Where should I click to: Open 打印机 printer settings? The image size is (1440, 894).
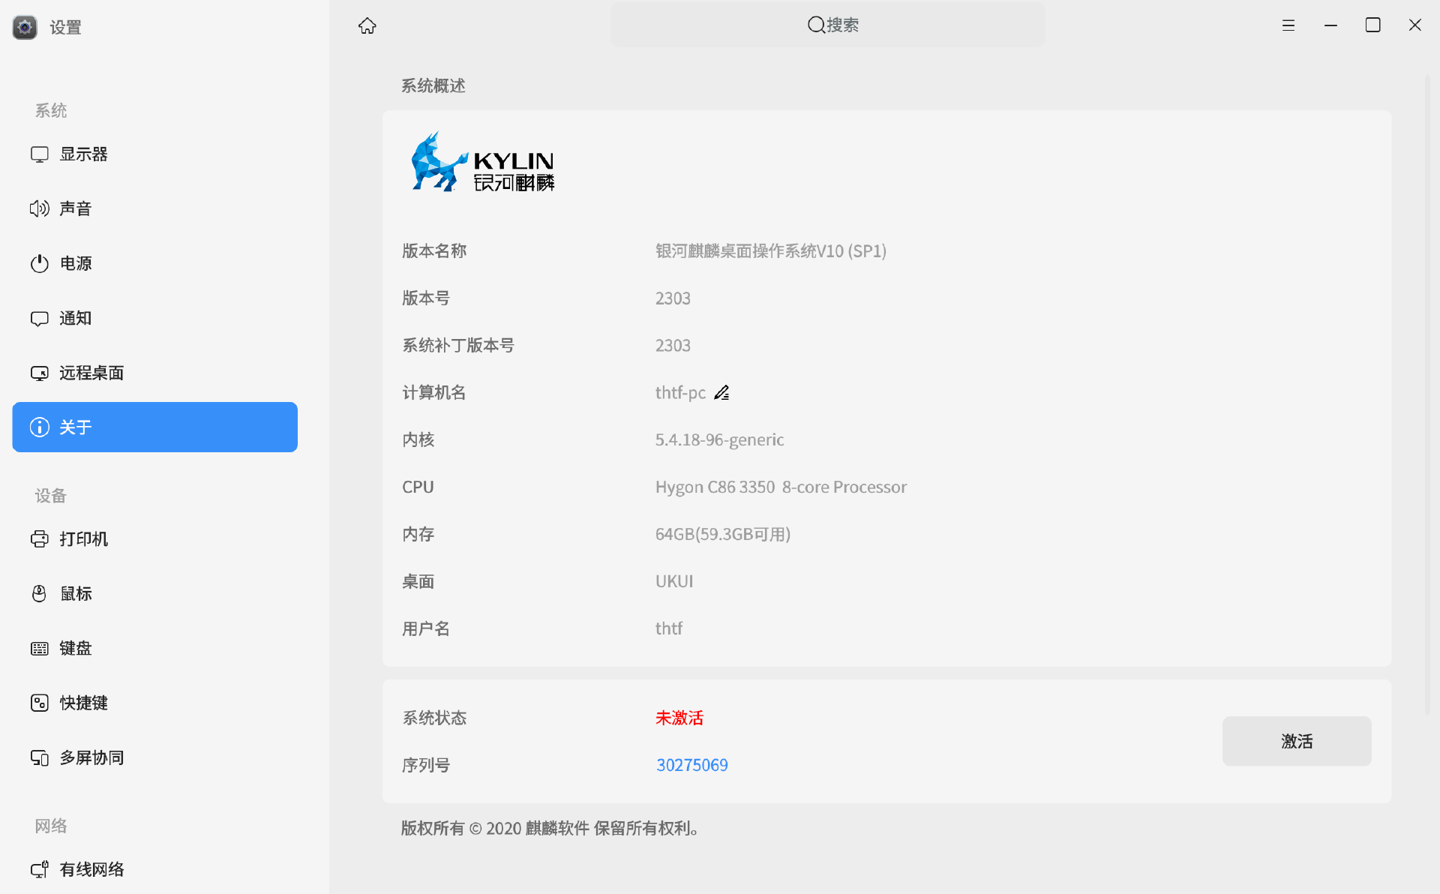coord(83,539)
